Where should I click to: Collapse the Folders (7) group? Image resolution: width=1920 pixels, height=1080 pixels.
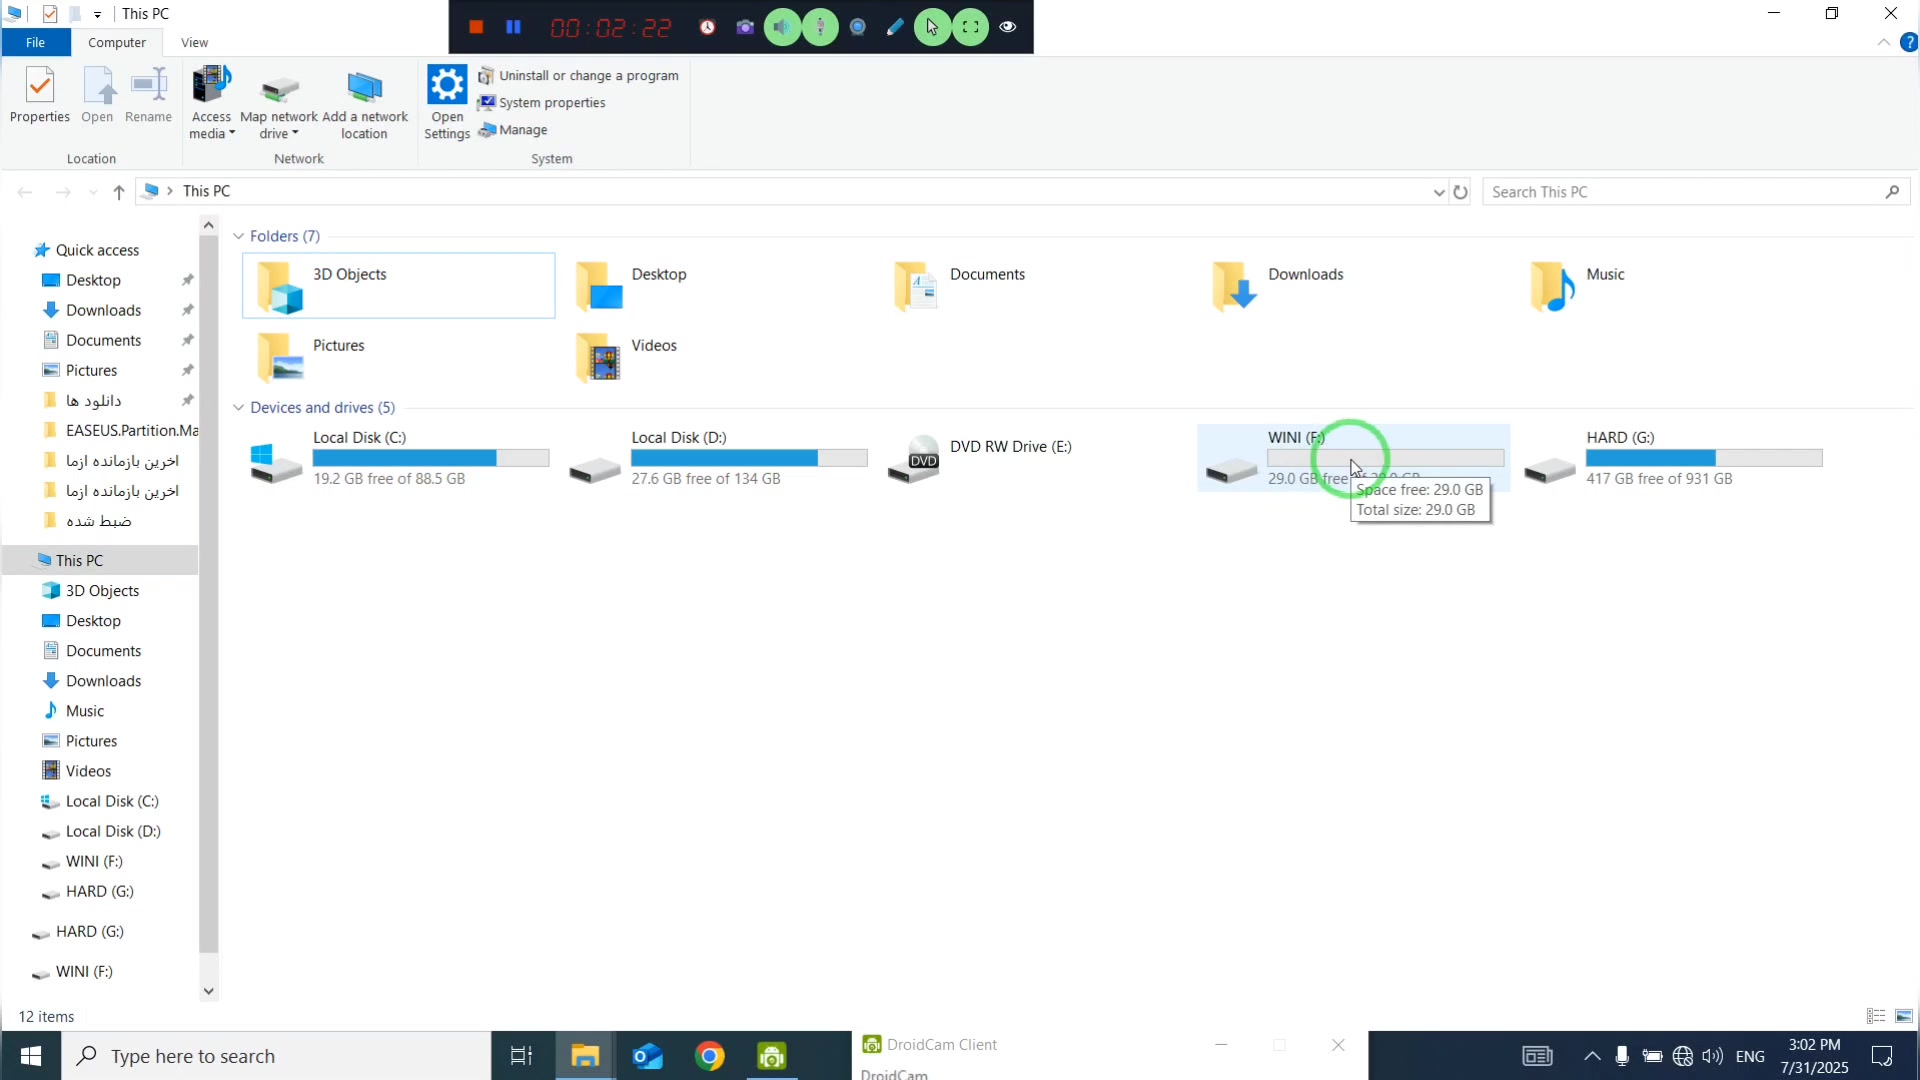[x=238, y=237]
